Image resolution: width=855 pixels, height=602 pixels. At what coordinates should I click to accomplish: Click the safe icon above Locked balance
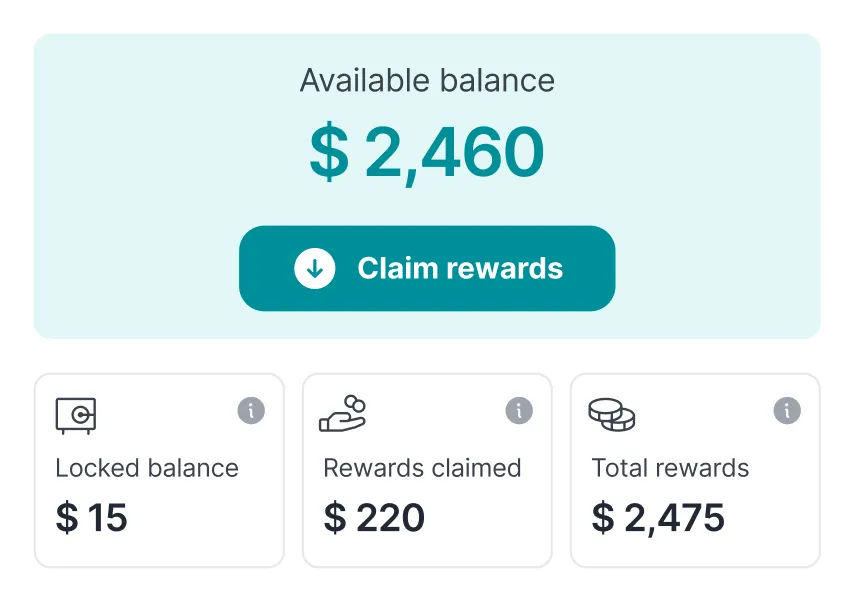(x=76, y=414)
